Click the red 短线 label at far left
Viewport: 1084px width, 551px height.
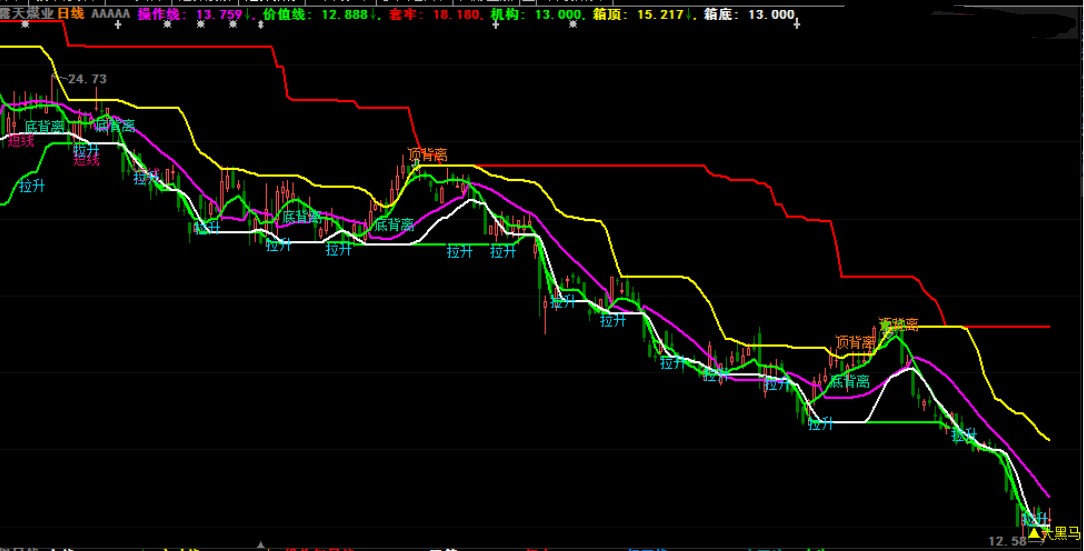[20, 141]
